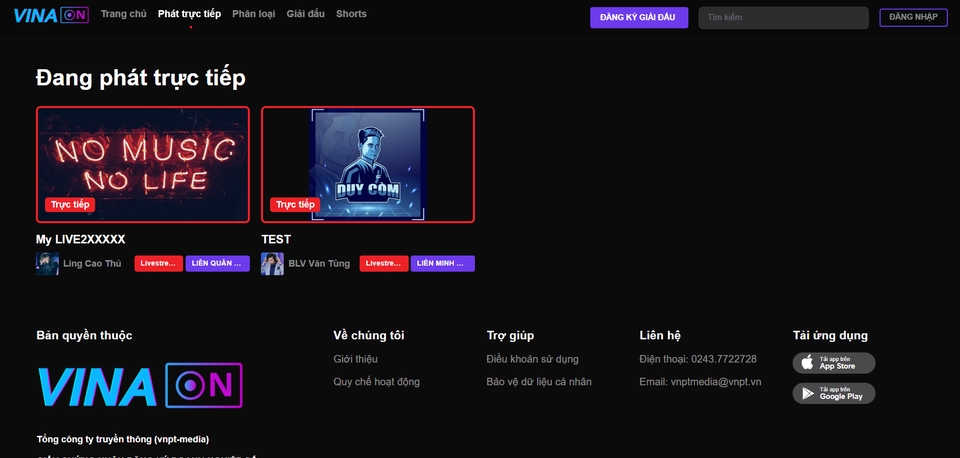The image size is (960, 458).
Task: Open the DUY CÒM stream thumbnail
Action: [368, 165]
